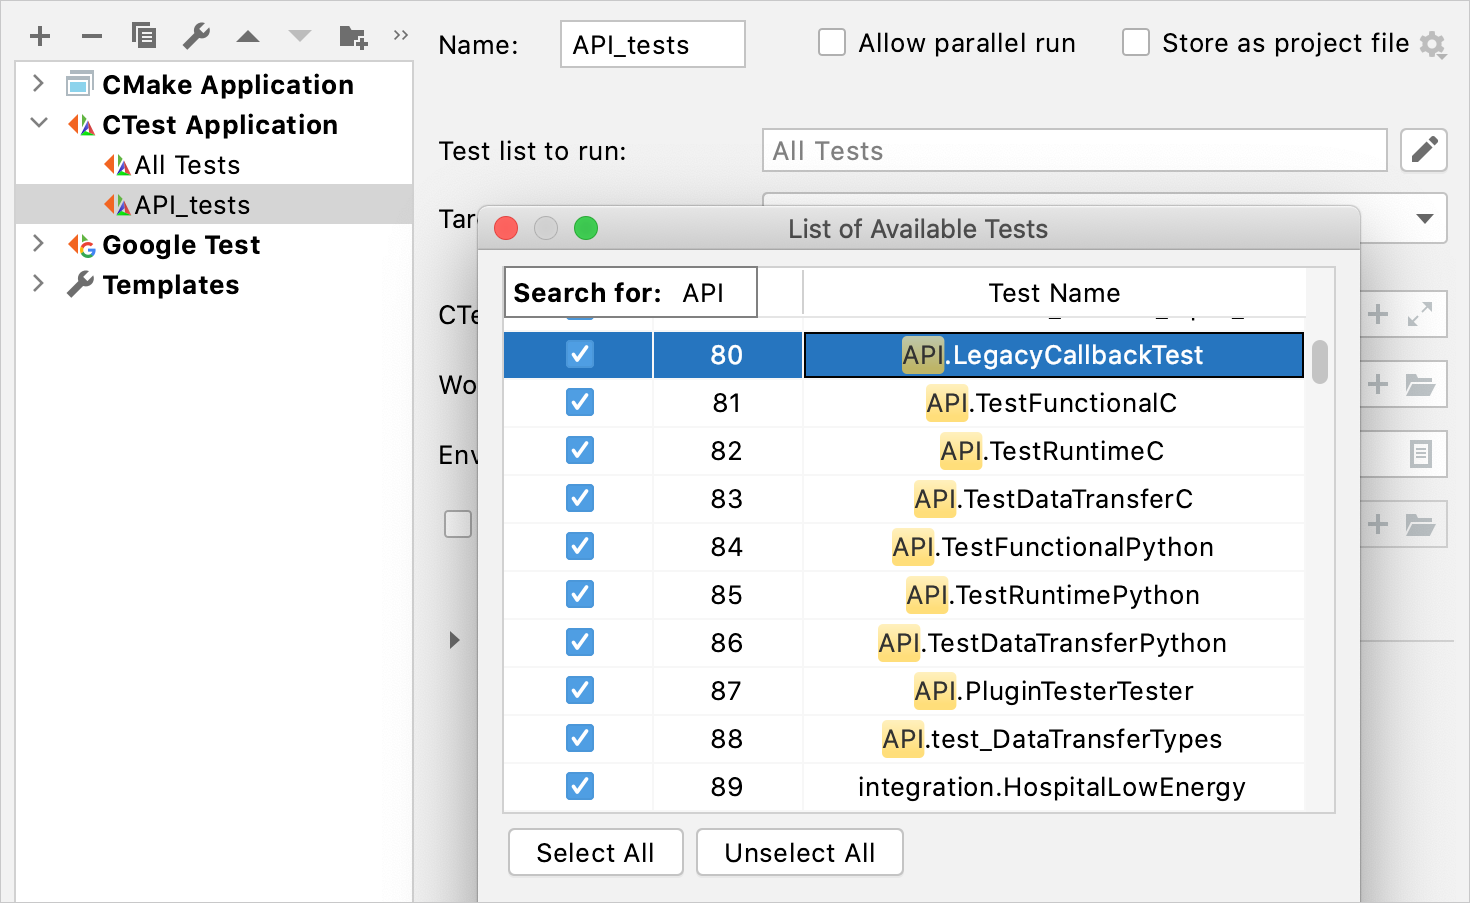Click inside the Name field showing API_tests
The height and width of the screenshot is (903, 1470).
click(x=651, y=43)
